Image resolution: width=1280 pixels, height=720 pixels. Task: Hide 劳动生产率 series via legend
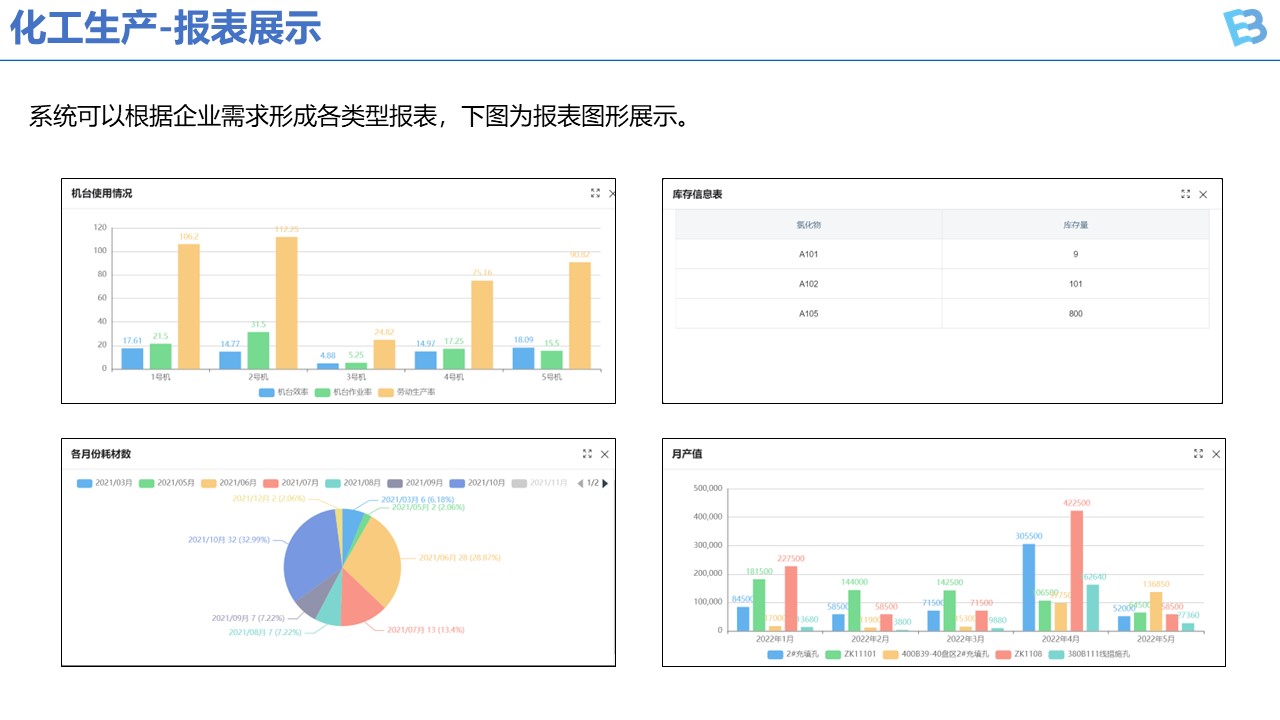point(407,392)
